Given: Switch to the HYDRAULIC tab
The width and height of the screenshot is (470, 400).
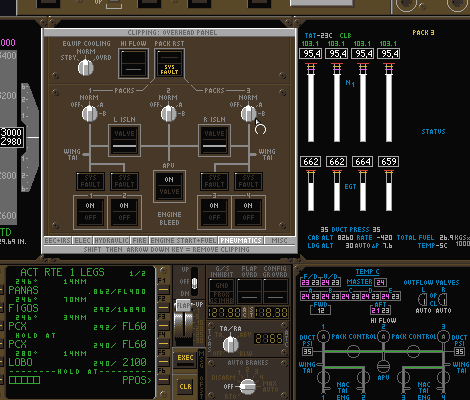Looking at the screenshot, I should coord(111,240).
